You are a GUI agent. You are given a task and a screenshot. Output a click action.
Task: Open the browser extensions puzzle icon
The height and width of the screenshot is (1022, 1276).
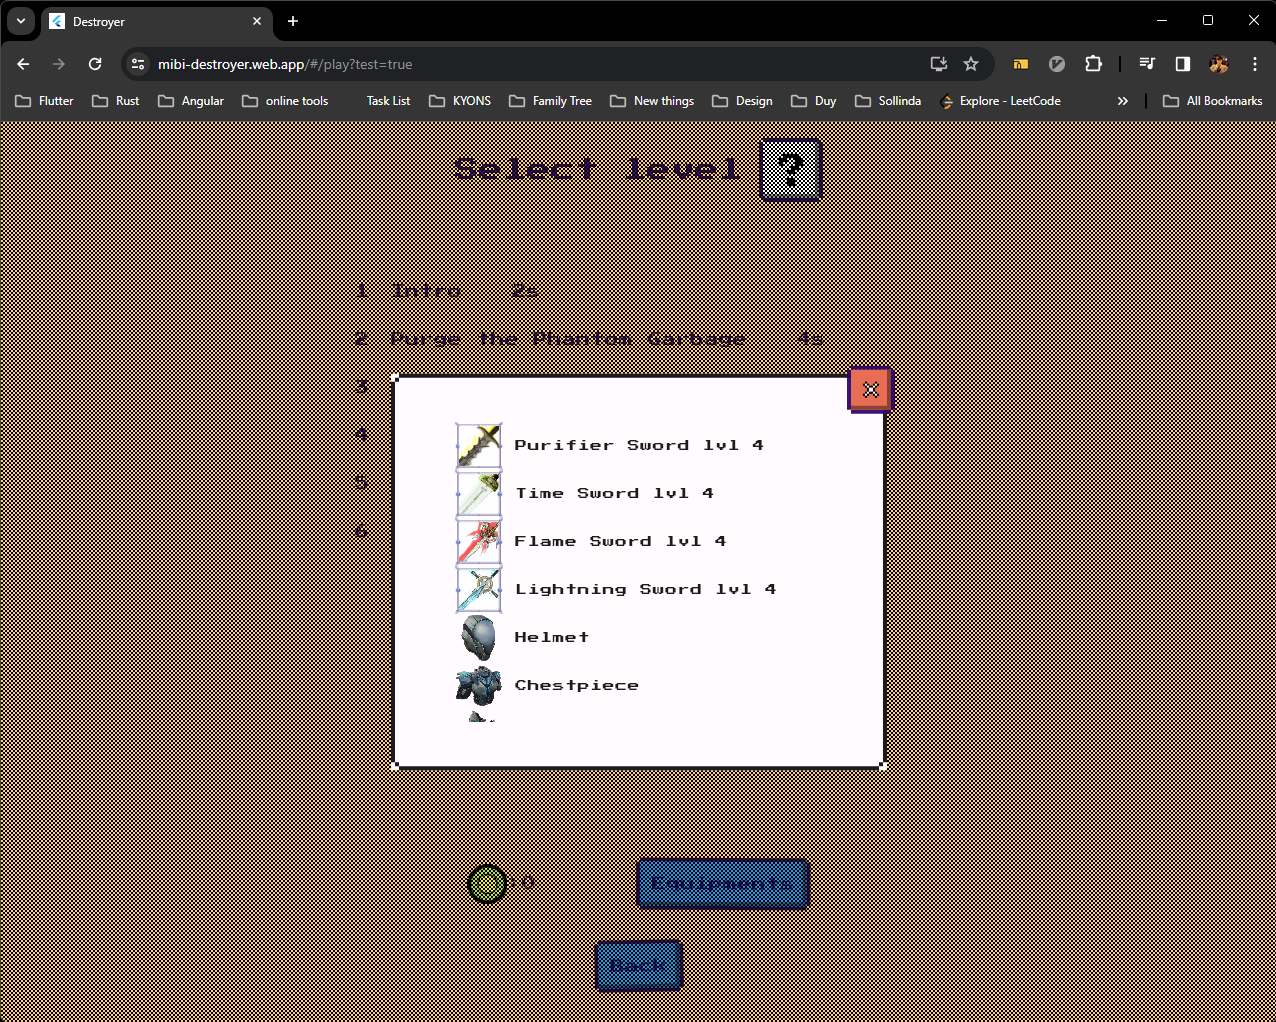pos(1093,63)
